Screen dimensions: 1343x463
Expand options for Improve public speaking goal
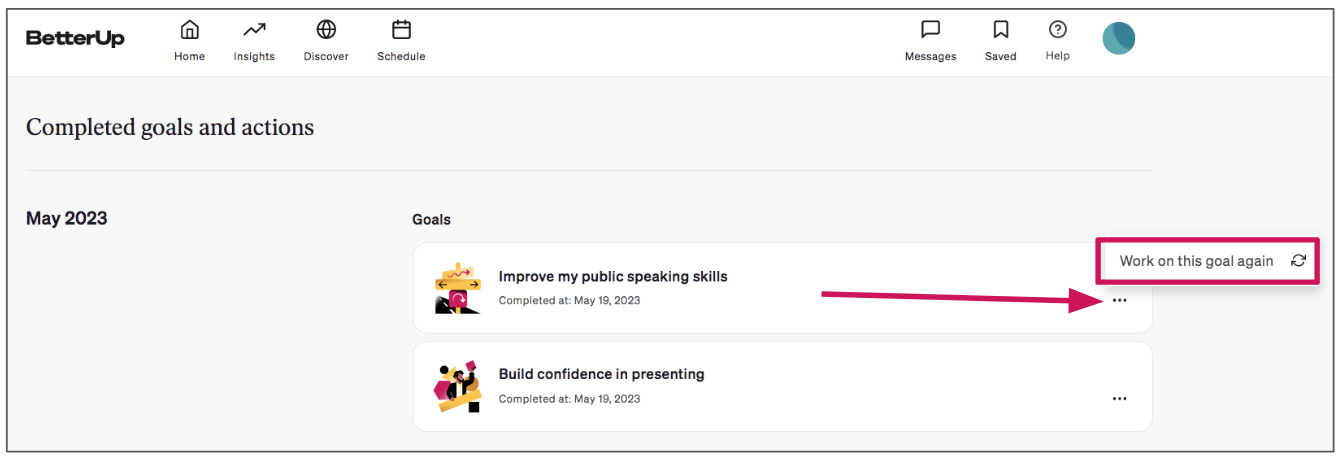click(x=1119, y=300)
